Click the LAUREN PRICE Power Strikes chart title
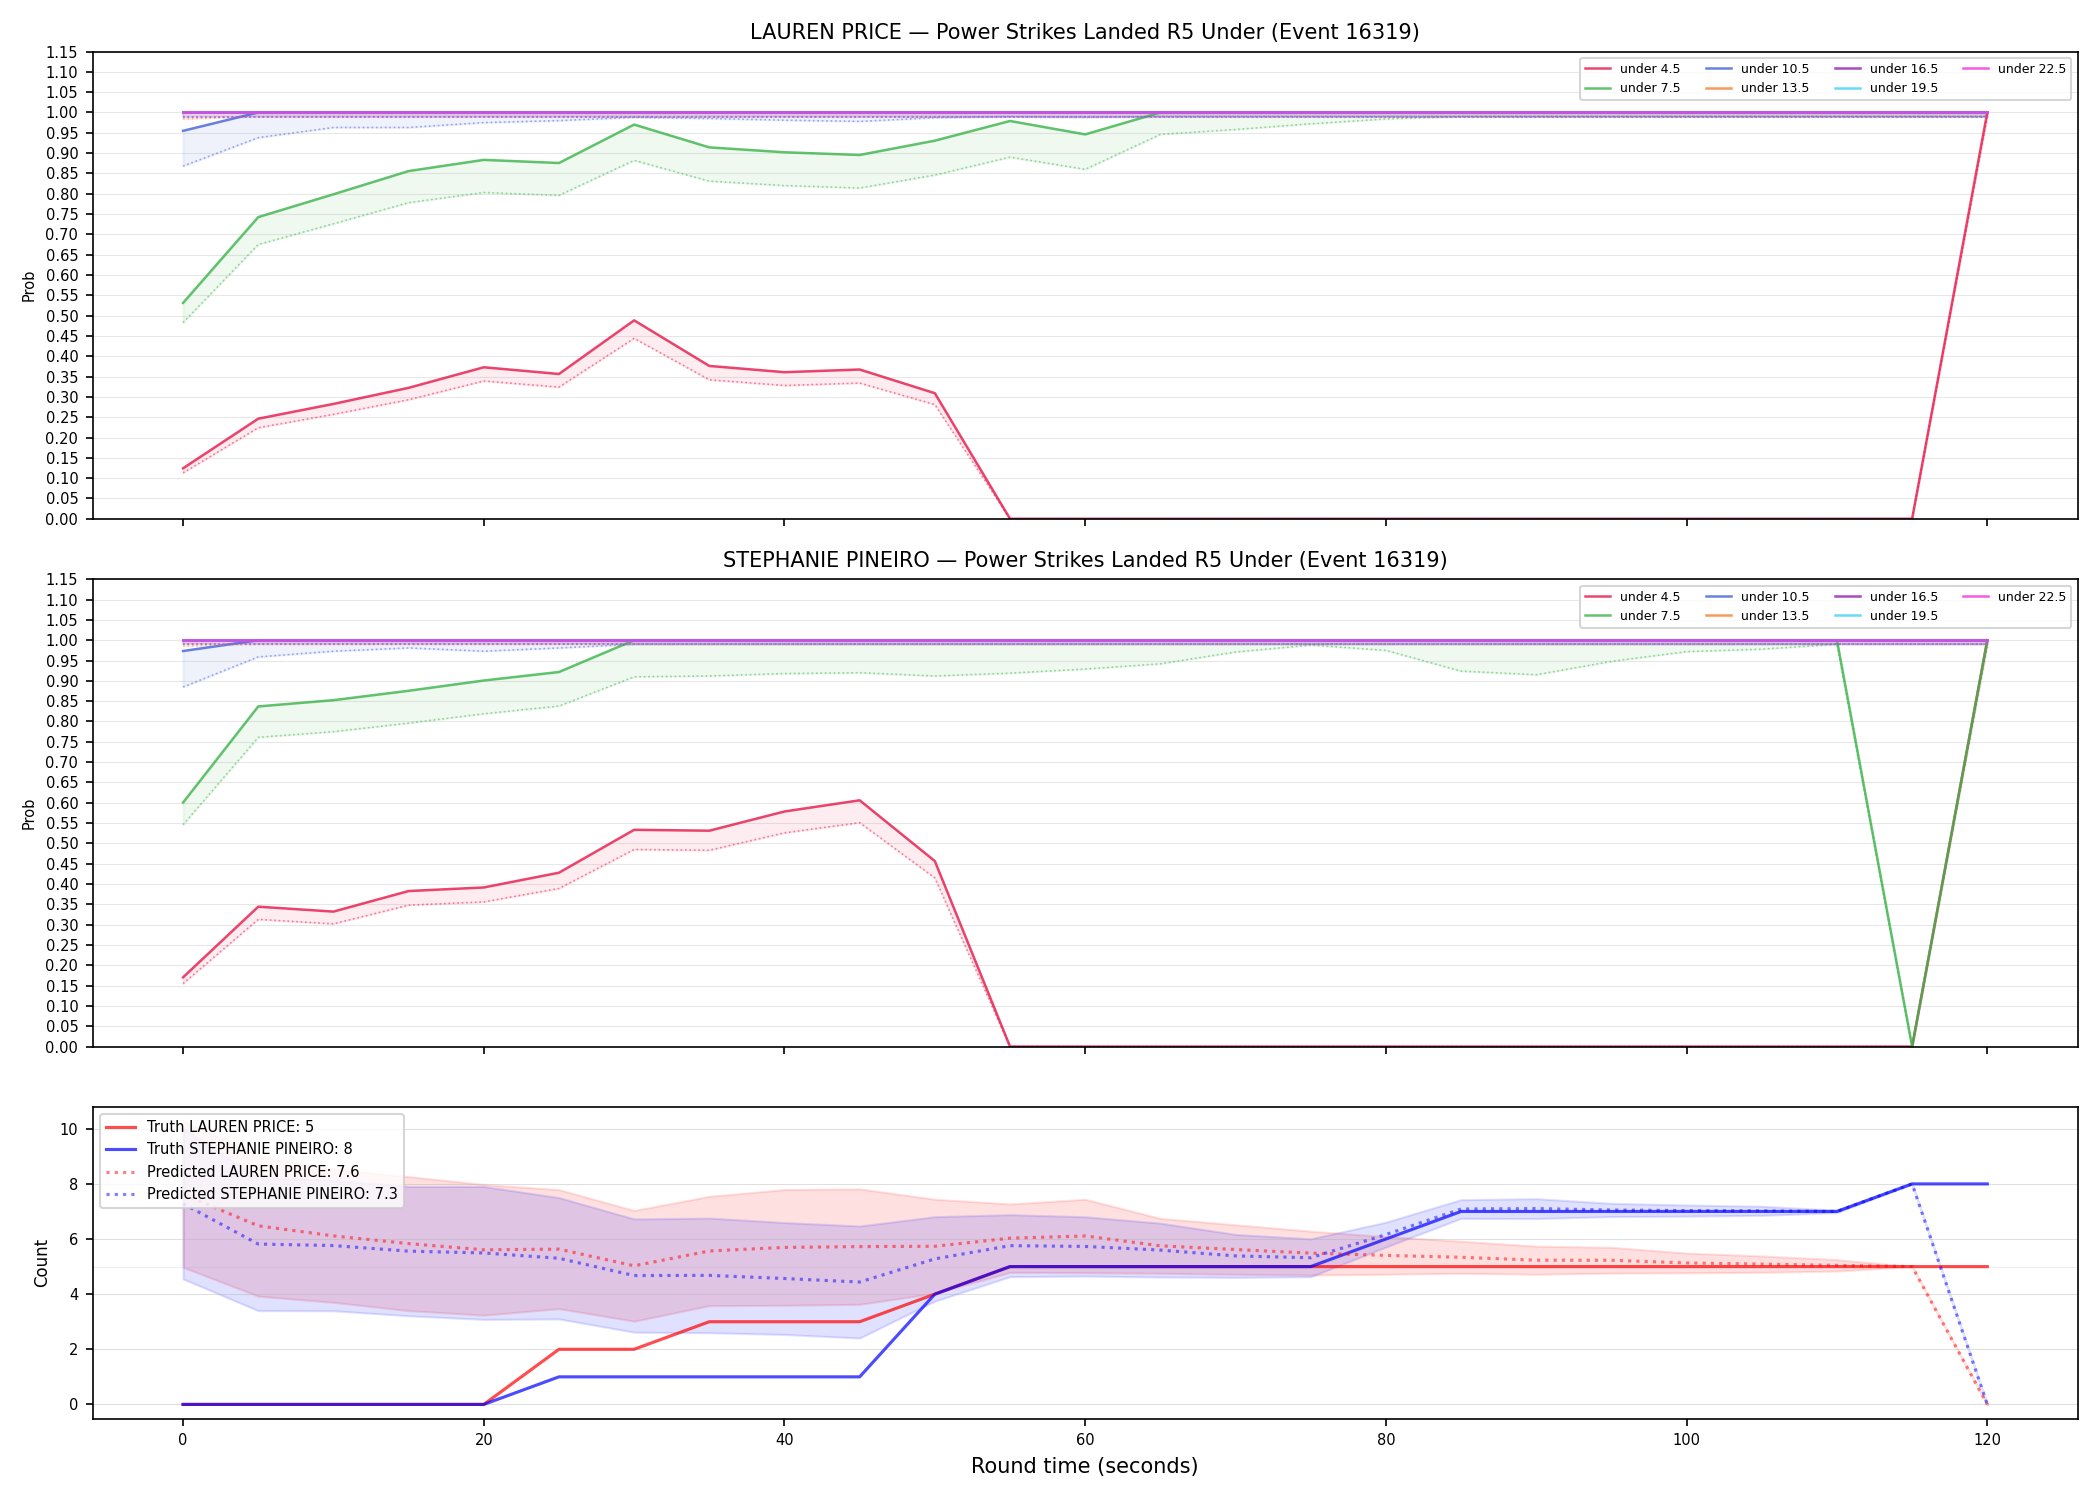2100x1500 pixels. (1084, 32)
